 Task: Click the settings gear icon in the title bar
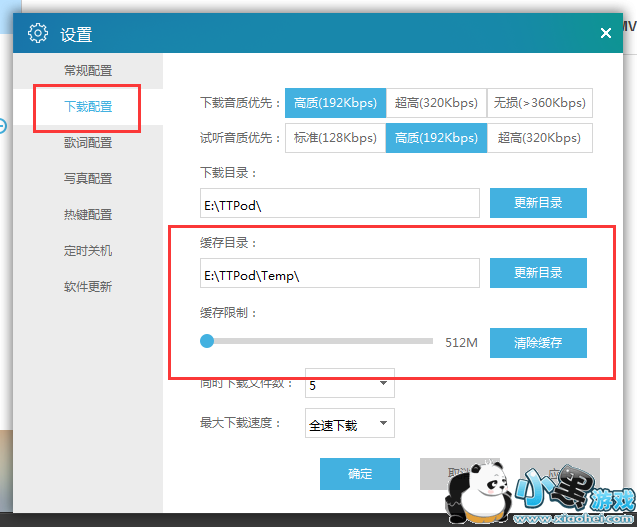pyautogui.click(x=38, y=33)
